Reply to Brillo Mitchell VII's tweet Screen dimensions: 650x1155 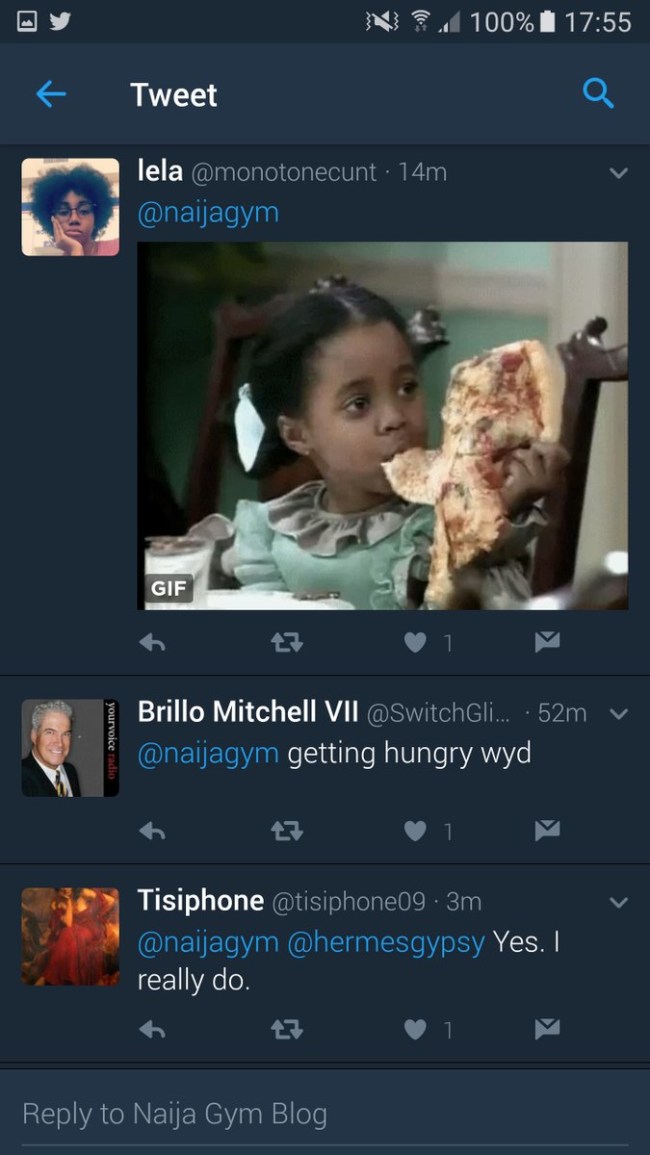click(x=152, y=831)
